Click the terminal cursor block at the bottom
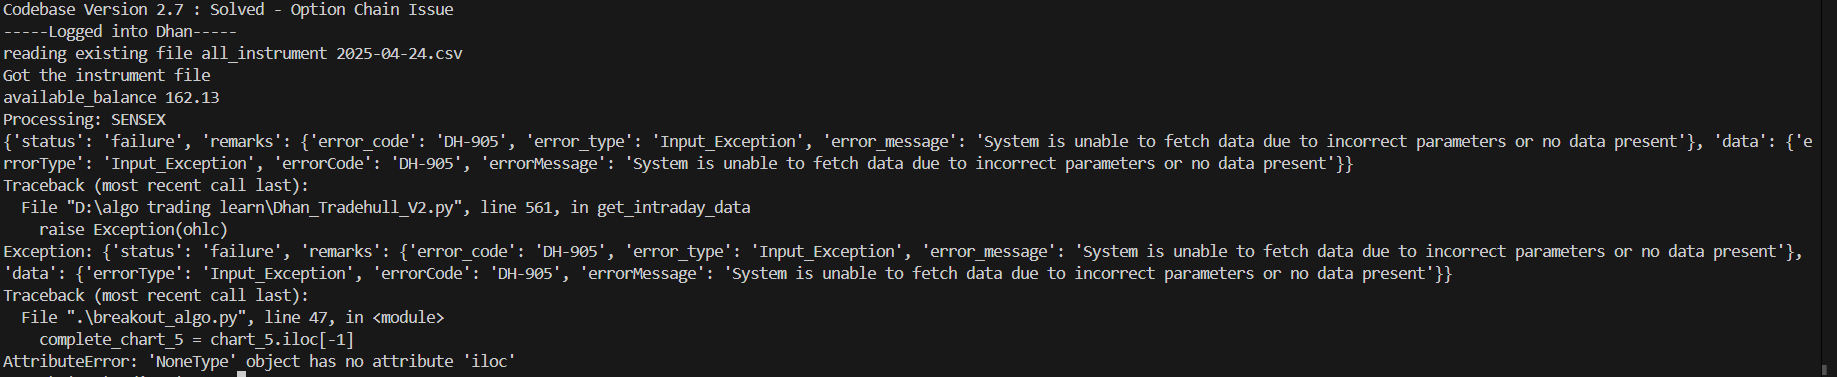 coord(241,374)
